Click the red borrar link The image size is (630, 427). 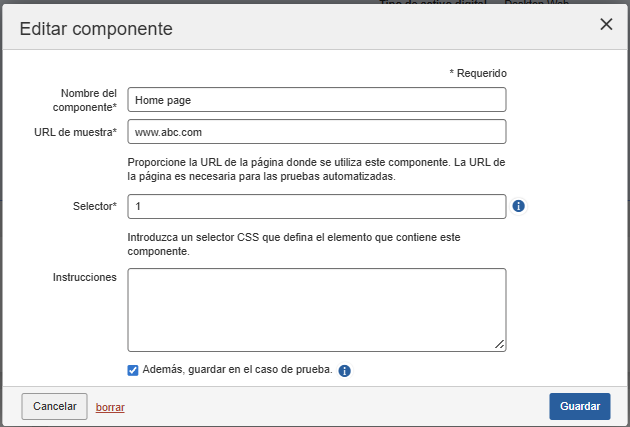(110, 407)
